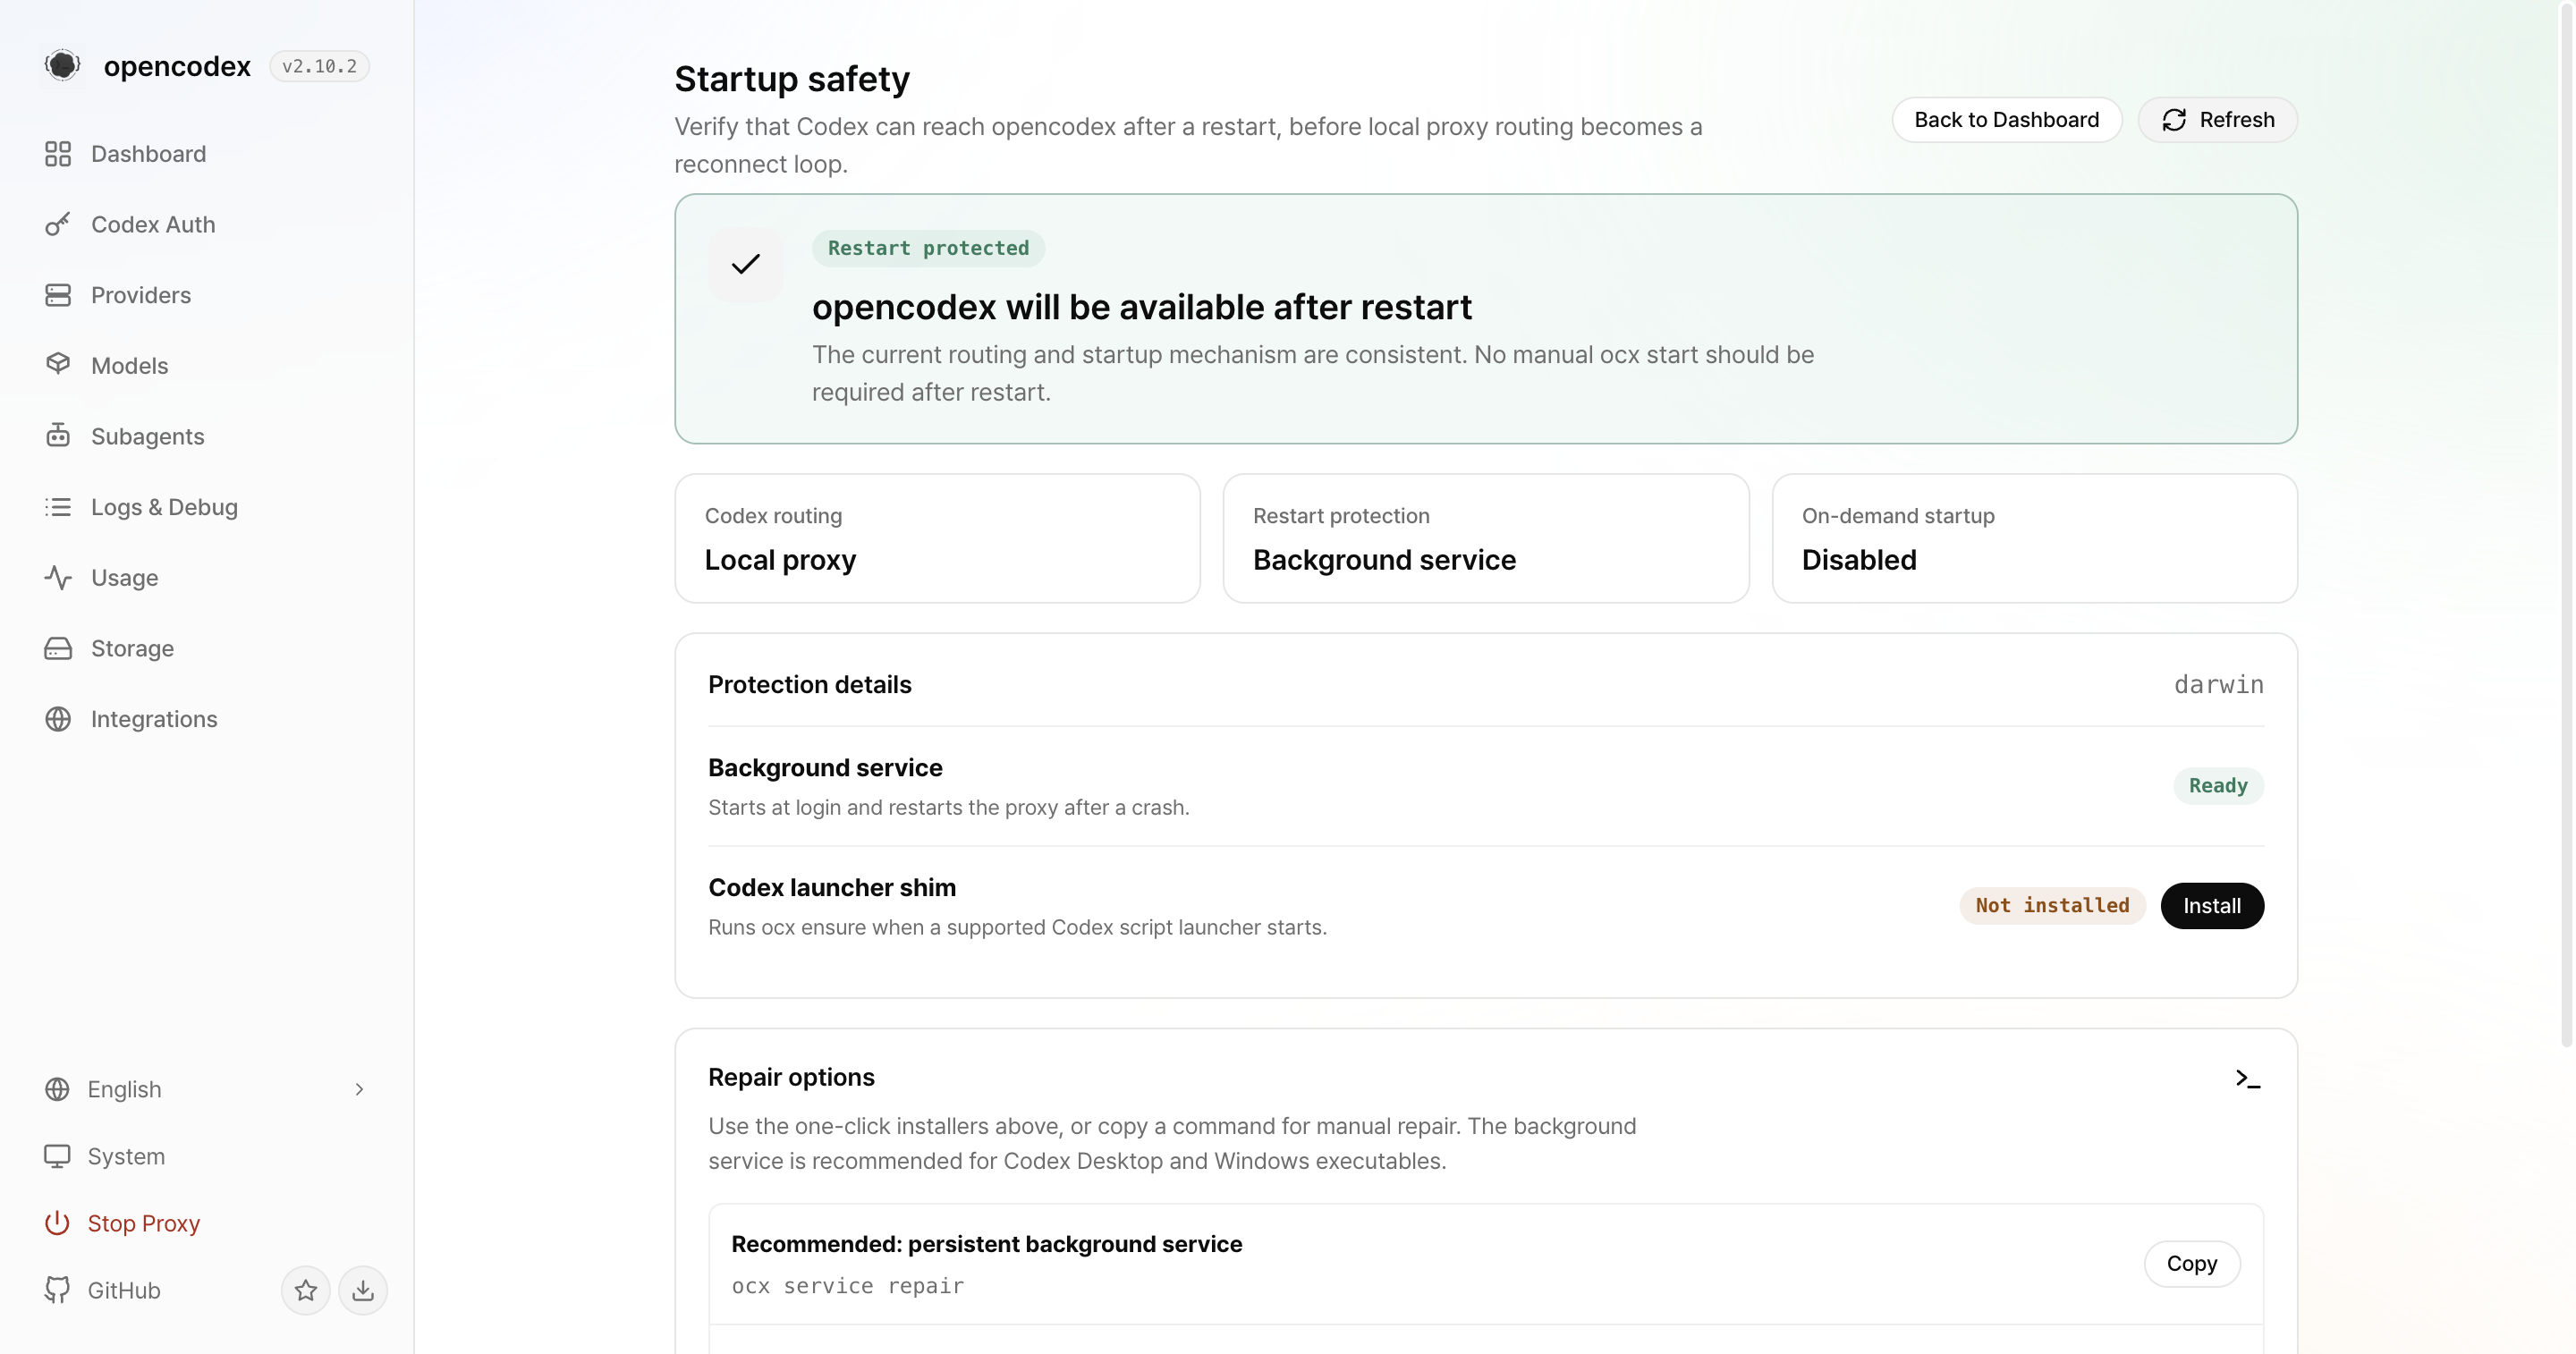Click the Usage activity pulse icon

pyautogui.click(x=58, y=578)
